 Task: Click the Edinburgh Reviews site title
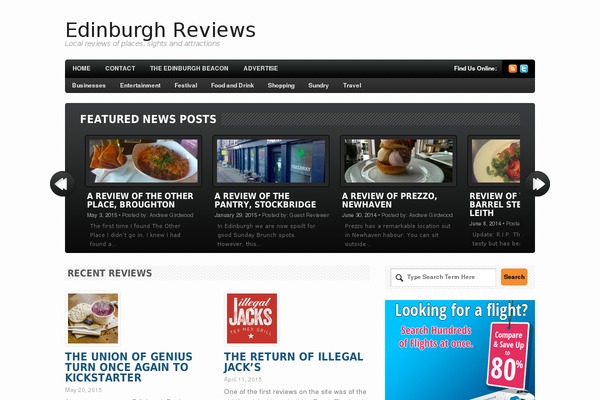(160, 30)
